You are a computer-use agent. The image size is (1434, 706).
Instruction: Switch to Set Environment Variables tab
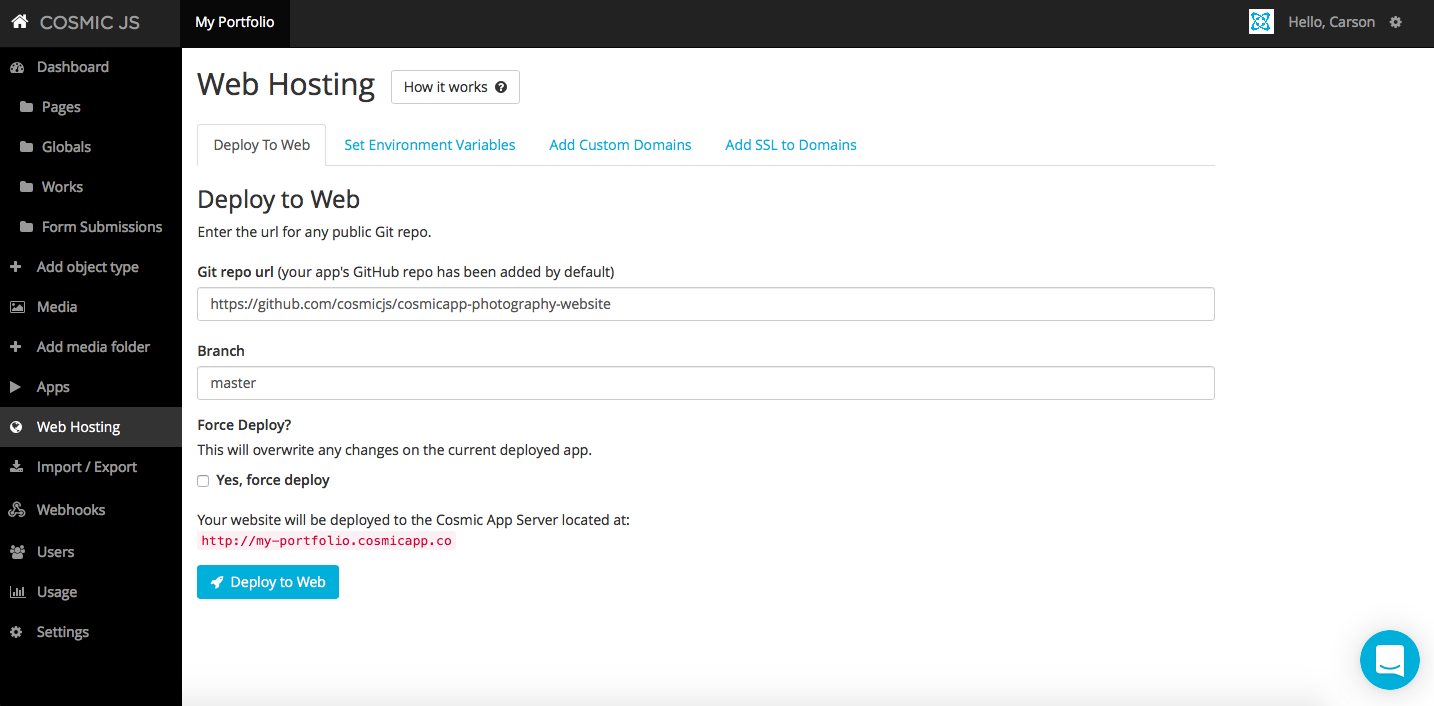coord(430,145)
